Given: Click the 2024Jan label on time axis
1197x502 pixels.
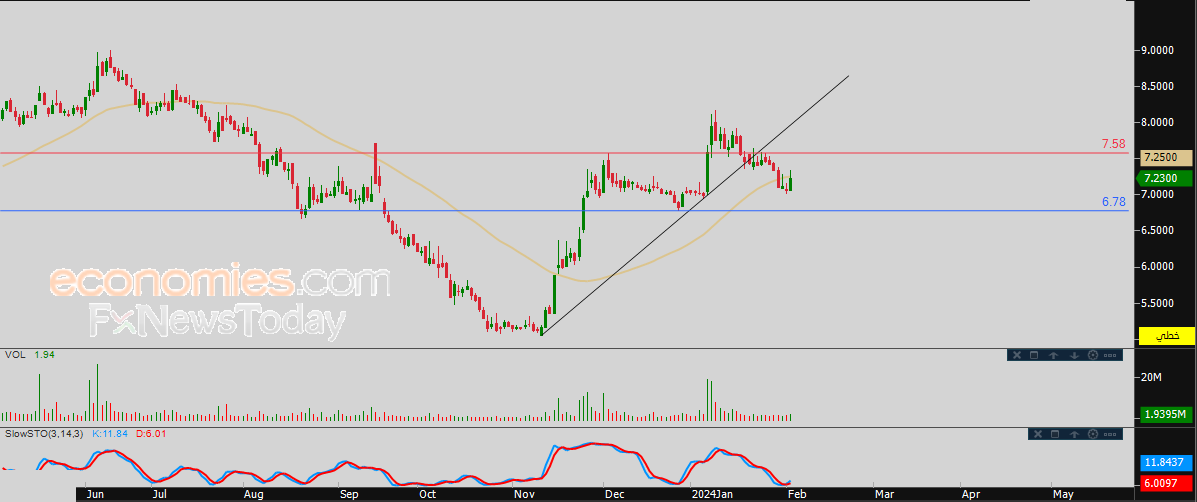Looking at the screenshot, I should 712,494.
